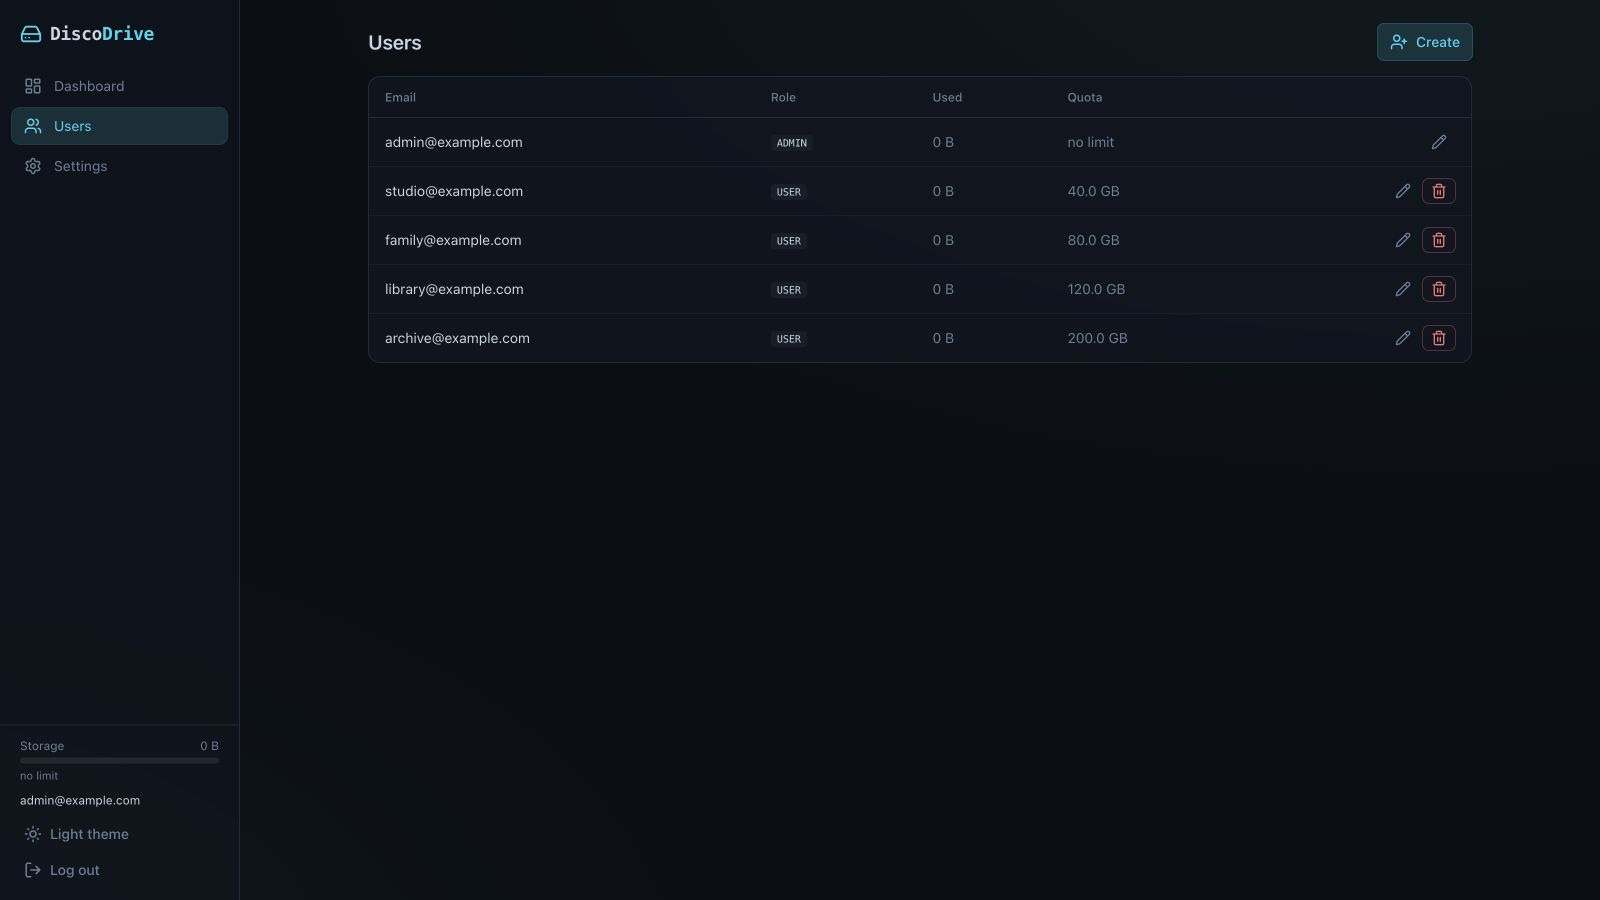Image resolution: width=1600 pixels, height=900 pixels.
Task: Click the admin@example.com label in sidebar
Action: tap(80, 800)
